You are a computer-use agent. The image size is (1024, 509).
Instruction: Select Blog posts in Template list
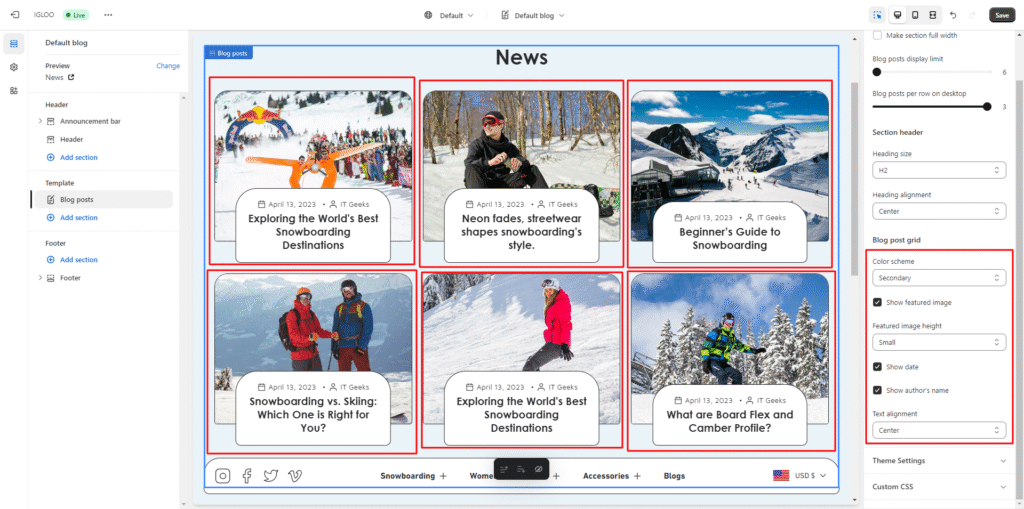76,200
